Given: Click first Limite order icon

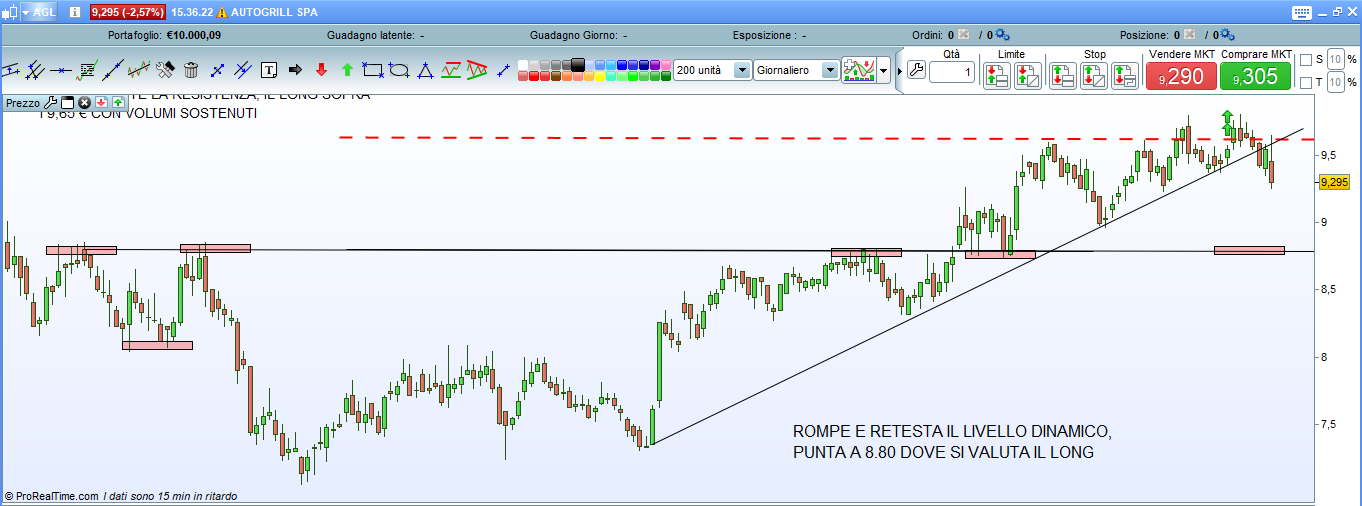Looking at the screenshot, I should [x=996, y=75].
